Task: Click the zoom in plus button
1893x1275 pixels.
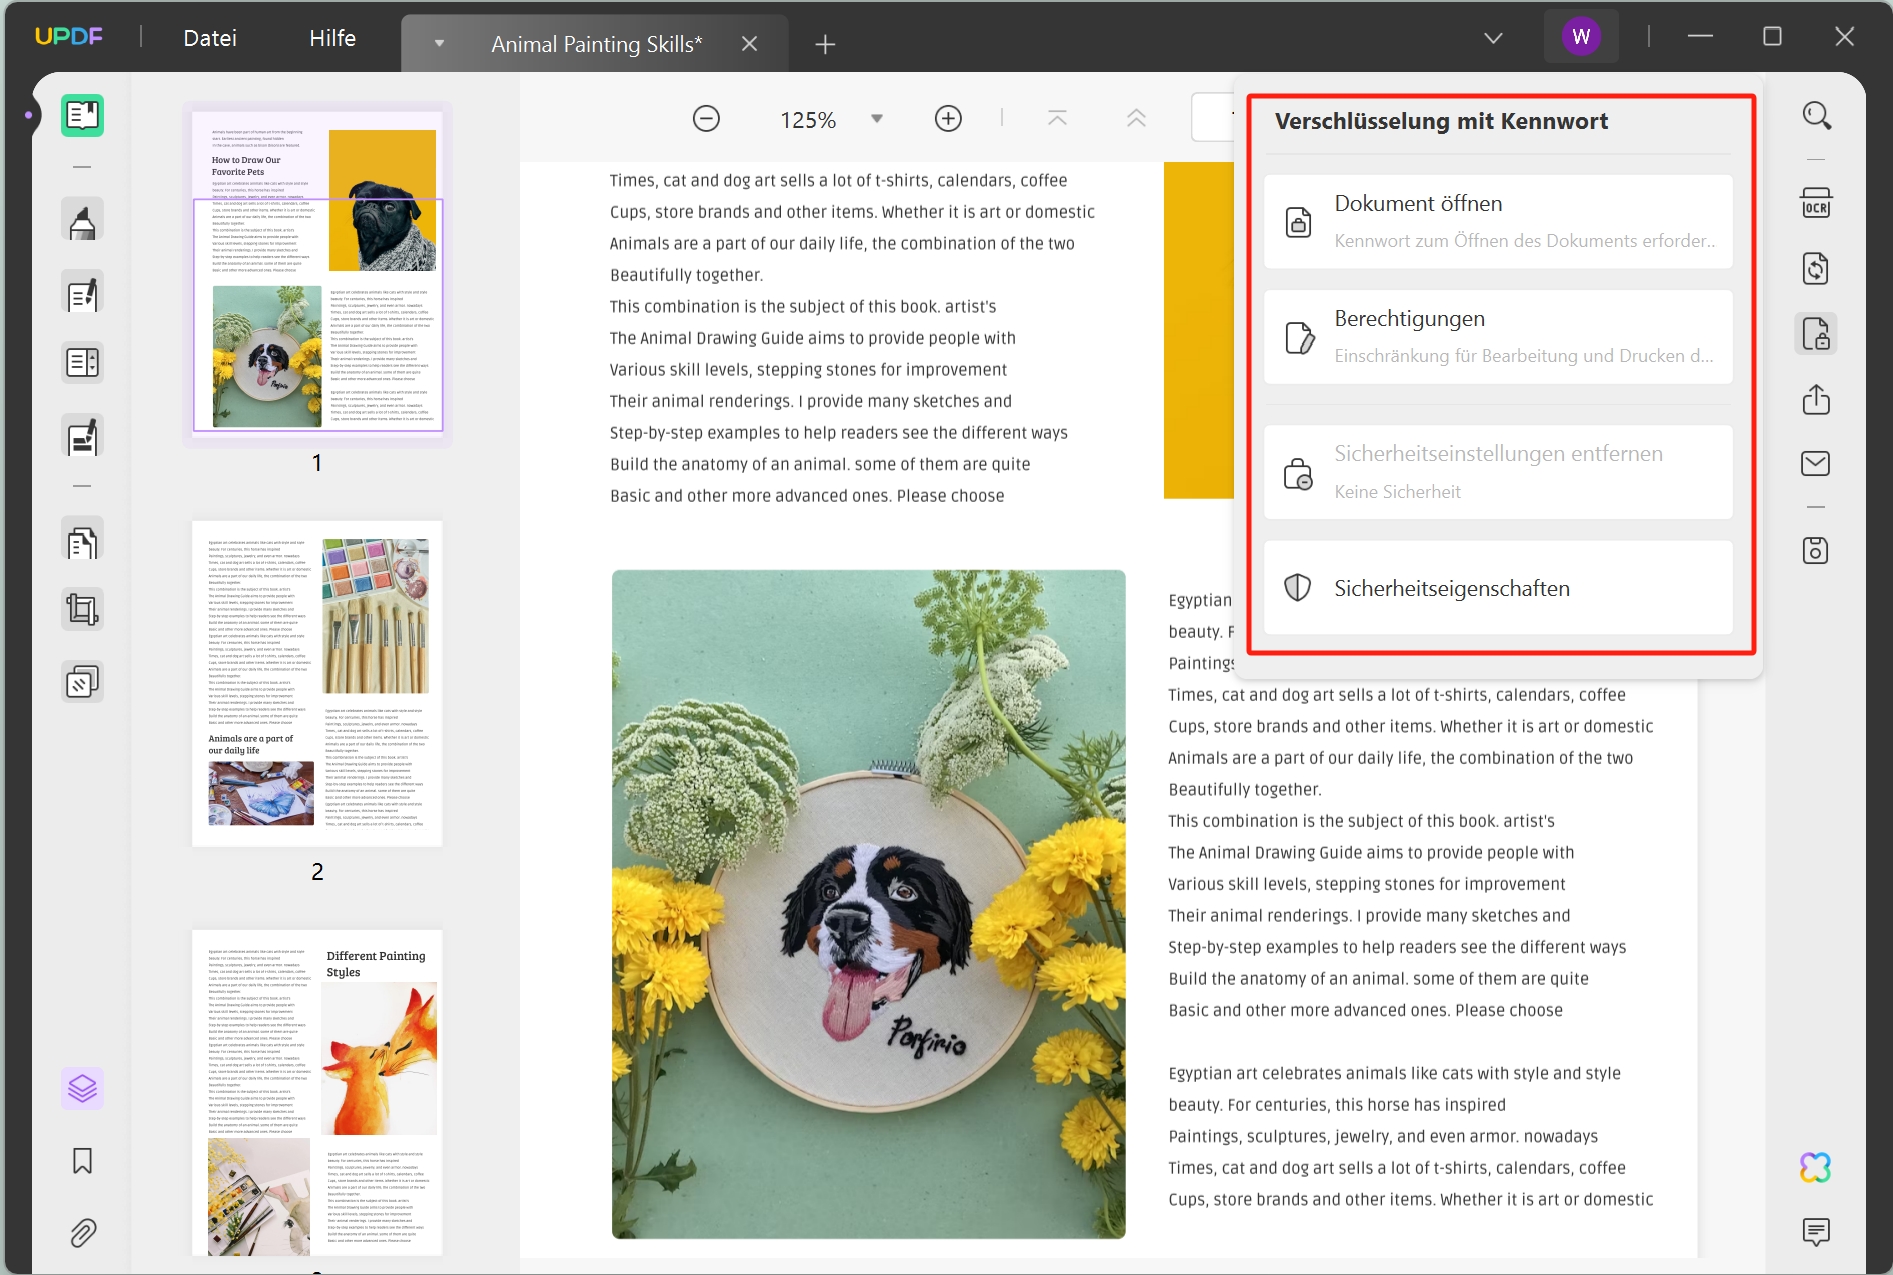Action: [948, 119]
